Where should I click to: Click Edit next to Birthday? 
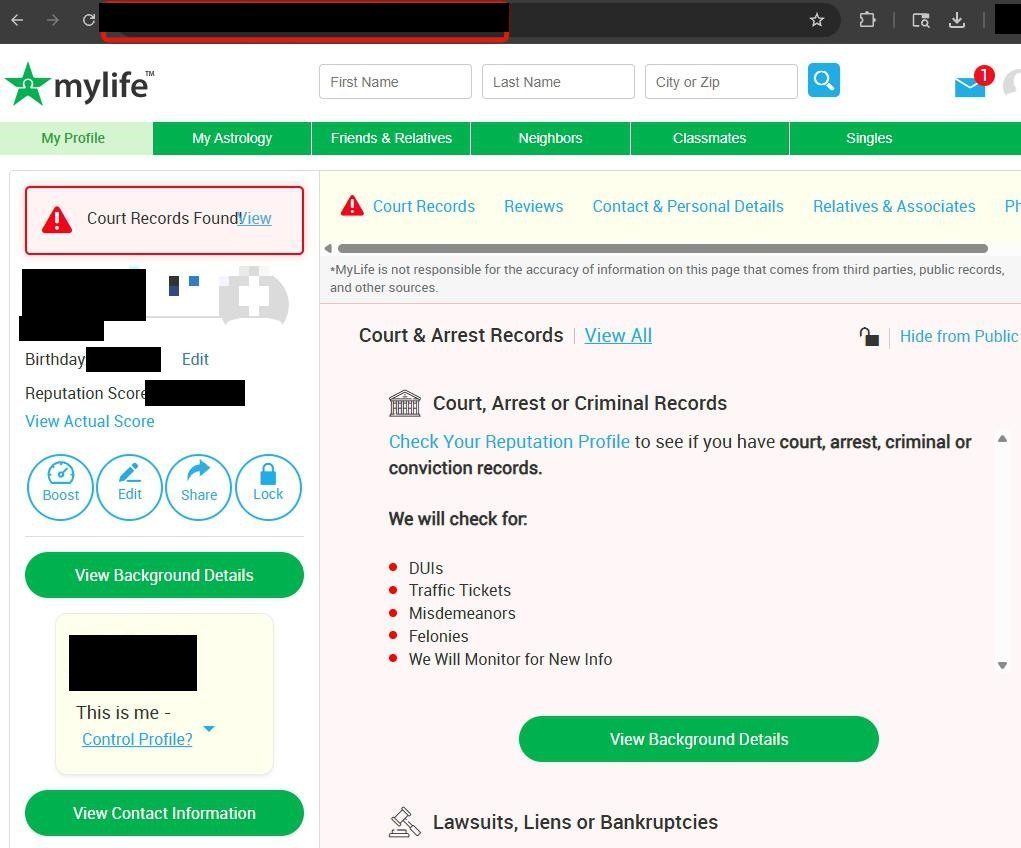195,360
